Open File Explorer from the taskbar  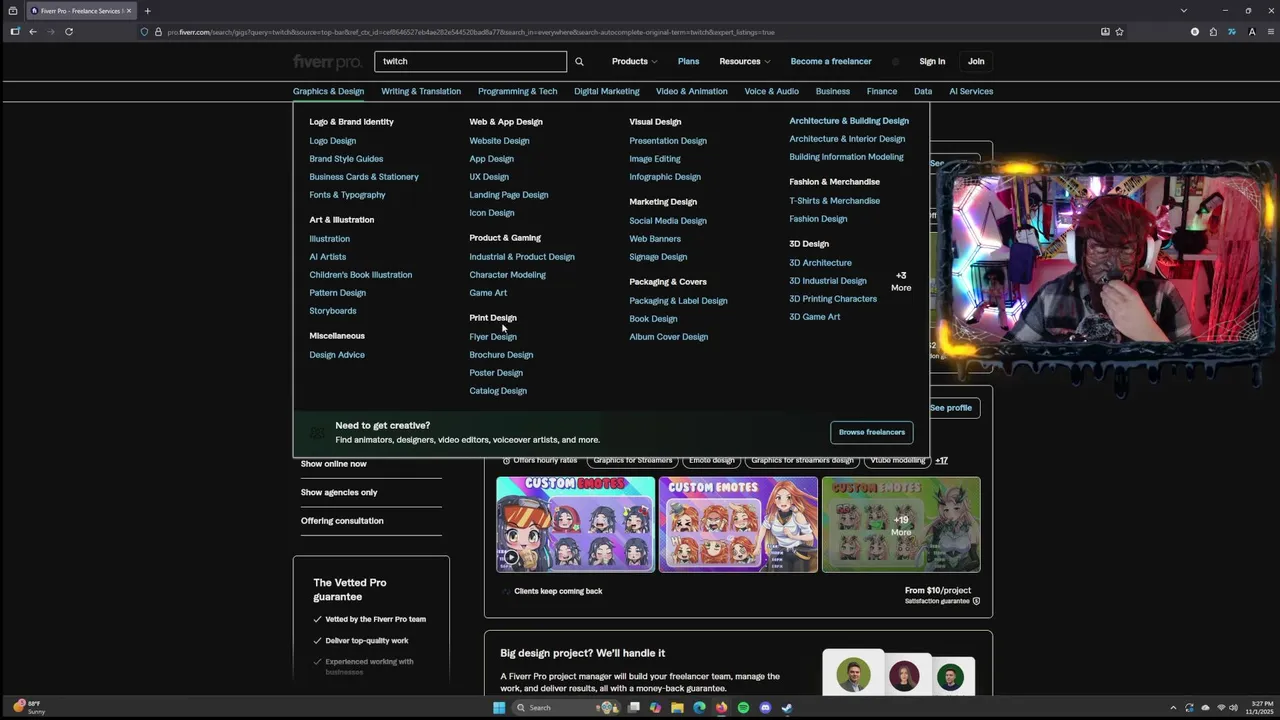click(677, 708)
